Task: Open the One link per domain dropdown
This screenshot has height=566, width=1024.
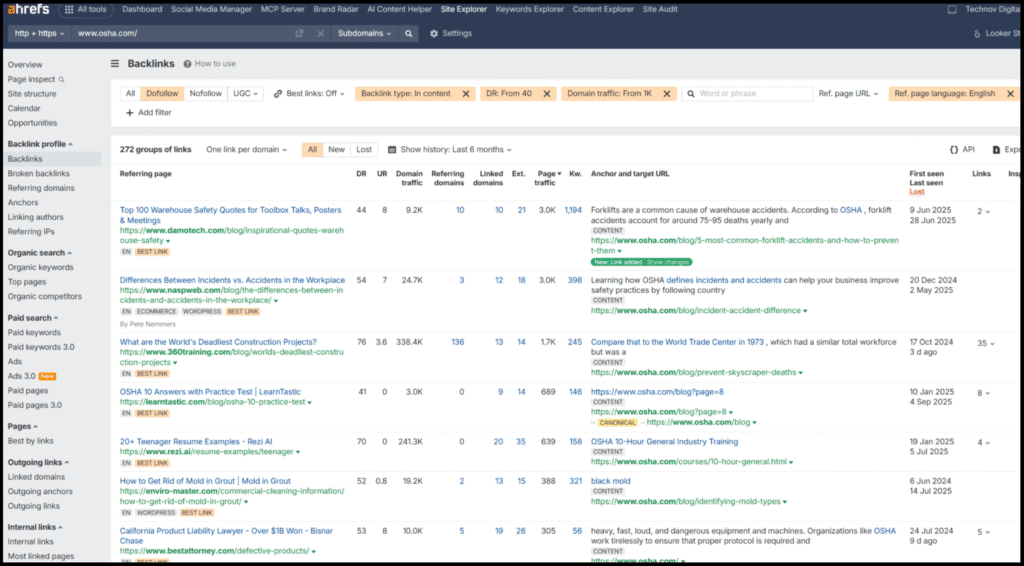Action: [x=246, y=149]
